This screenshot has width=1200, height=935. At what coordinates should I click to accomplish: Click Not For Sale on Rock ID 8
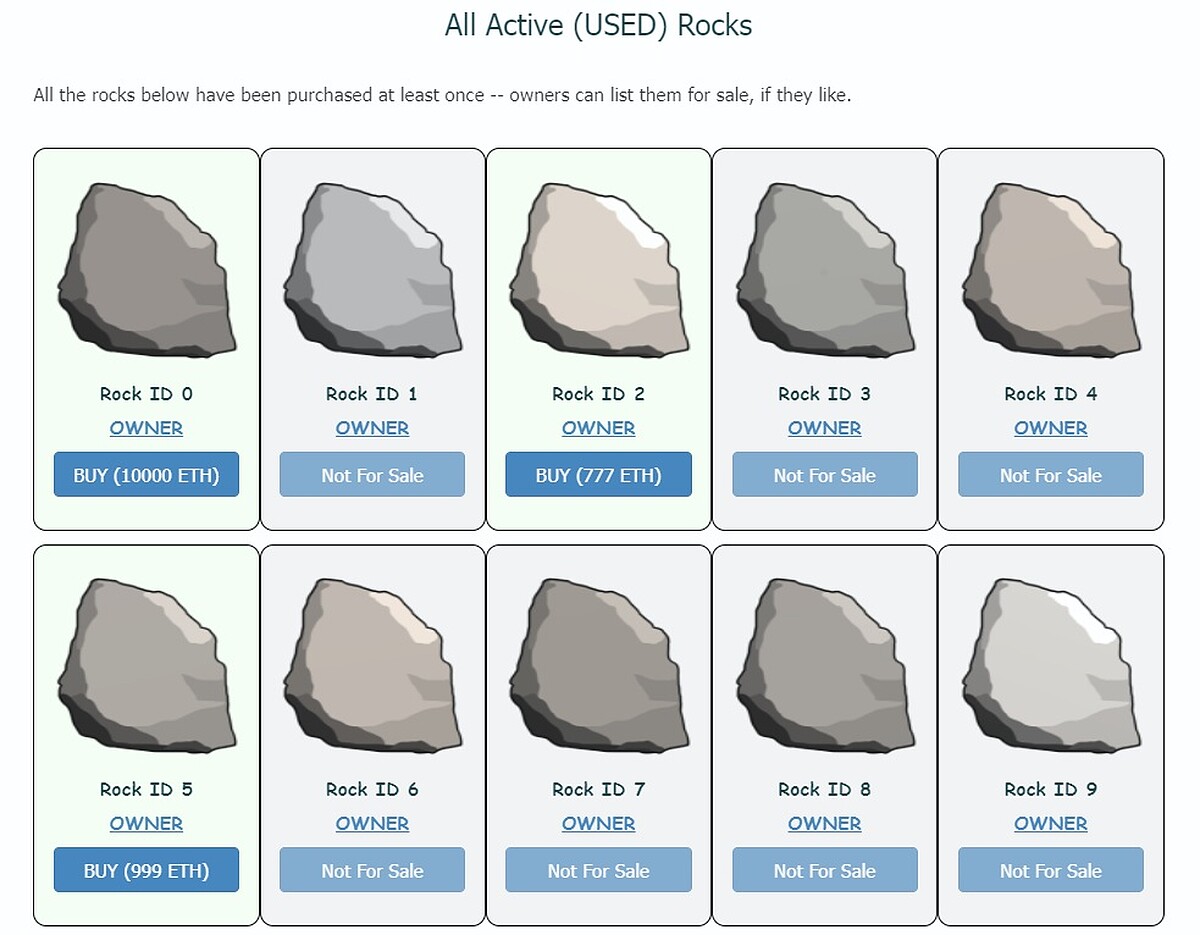point(824,869)
